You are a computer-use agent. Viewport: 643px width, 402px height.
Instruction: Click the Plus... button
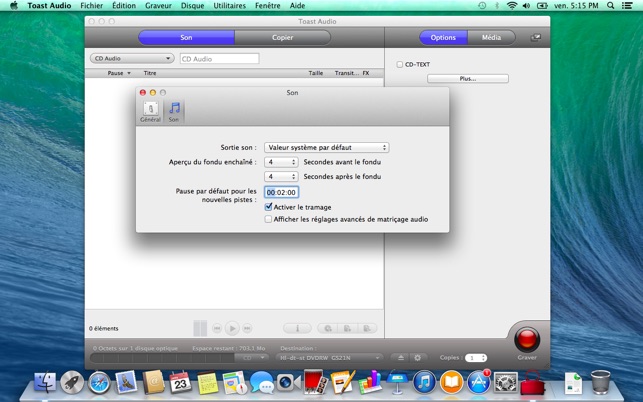[467, 78]
